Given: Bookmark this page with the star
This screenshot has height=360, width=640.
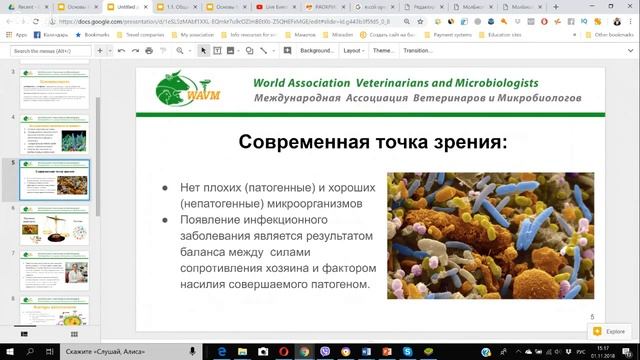Looking at the screenshot, I should [x=420, y=21].
